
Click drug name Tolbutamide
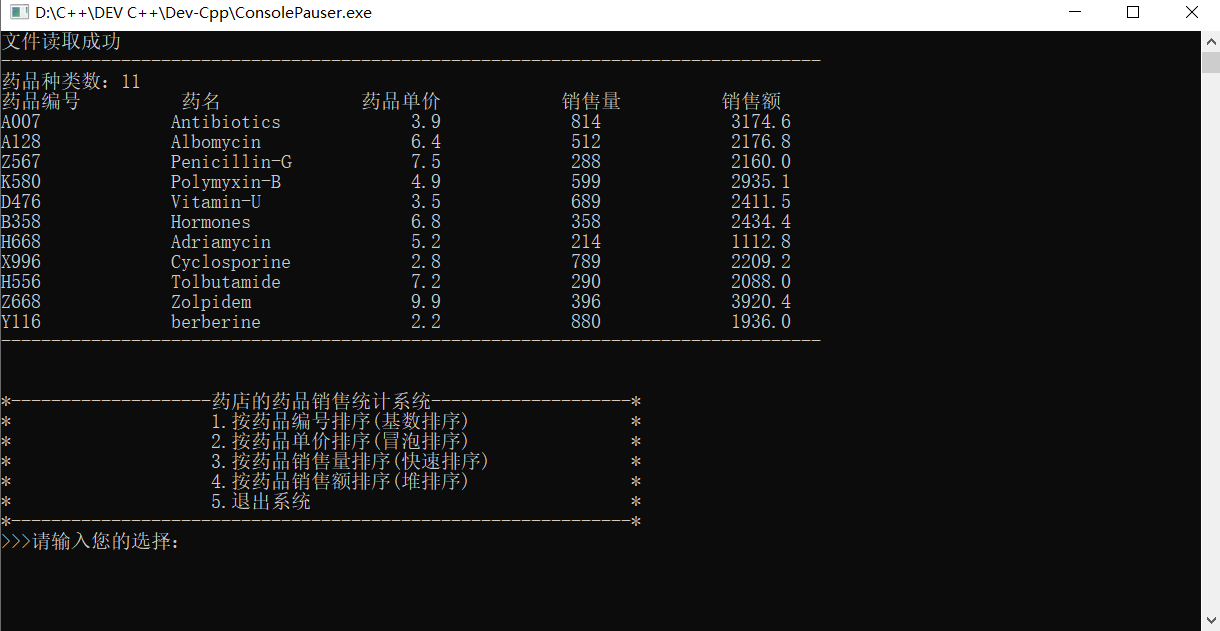point(226,282)
